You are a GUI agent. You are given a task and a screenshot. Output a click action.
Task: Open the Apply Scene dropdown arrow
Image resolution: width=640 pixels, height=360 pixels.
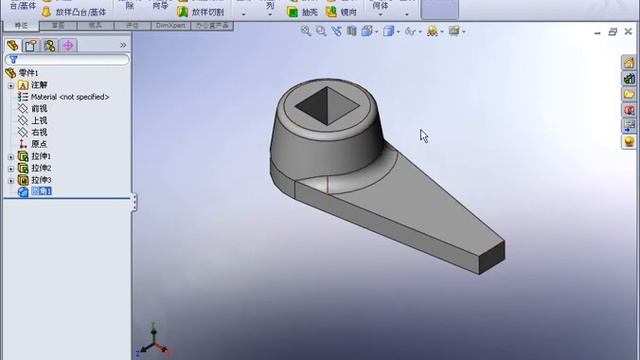(442, 32)
